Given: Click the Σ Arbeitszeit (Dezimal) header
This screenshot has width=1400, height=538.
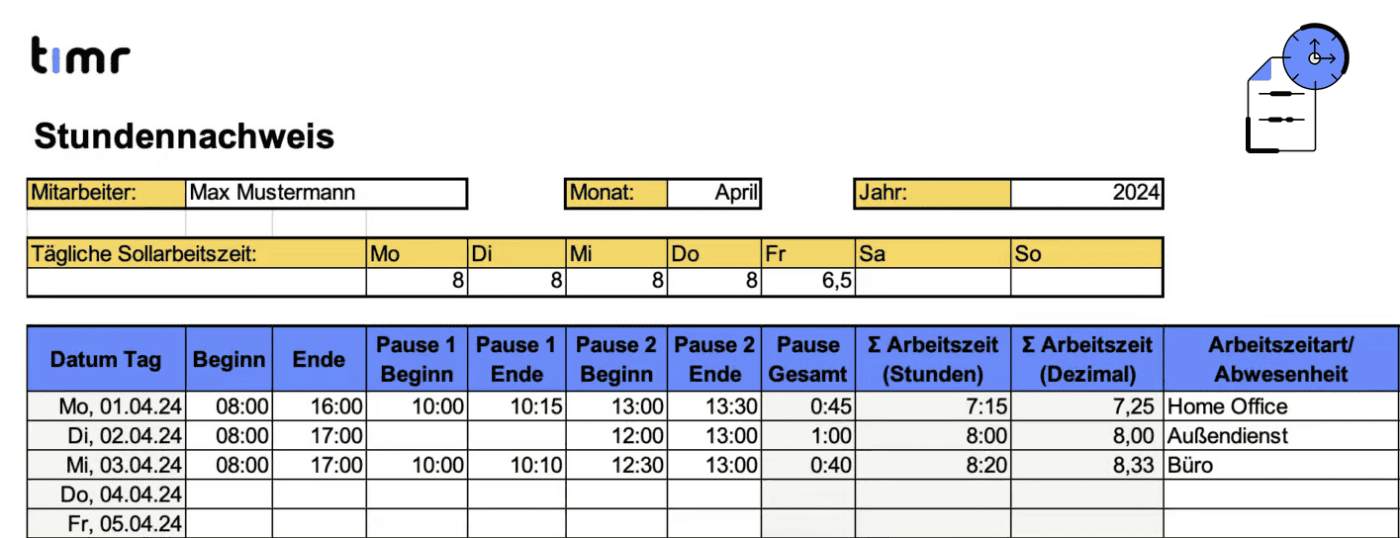Looking at the screenshot, I should 1087,360.
